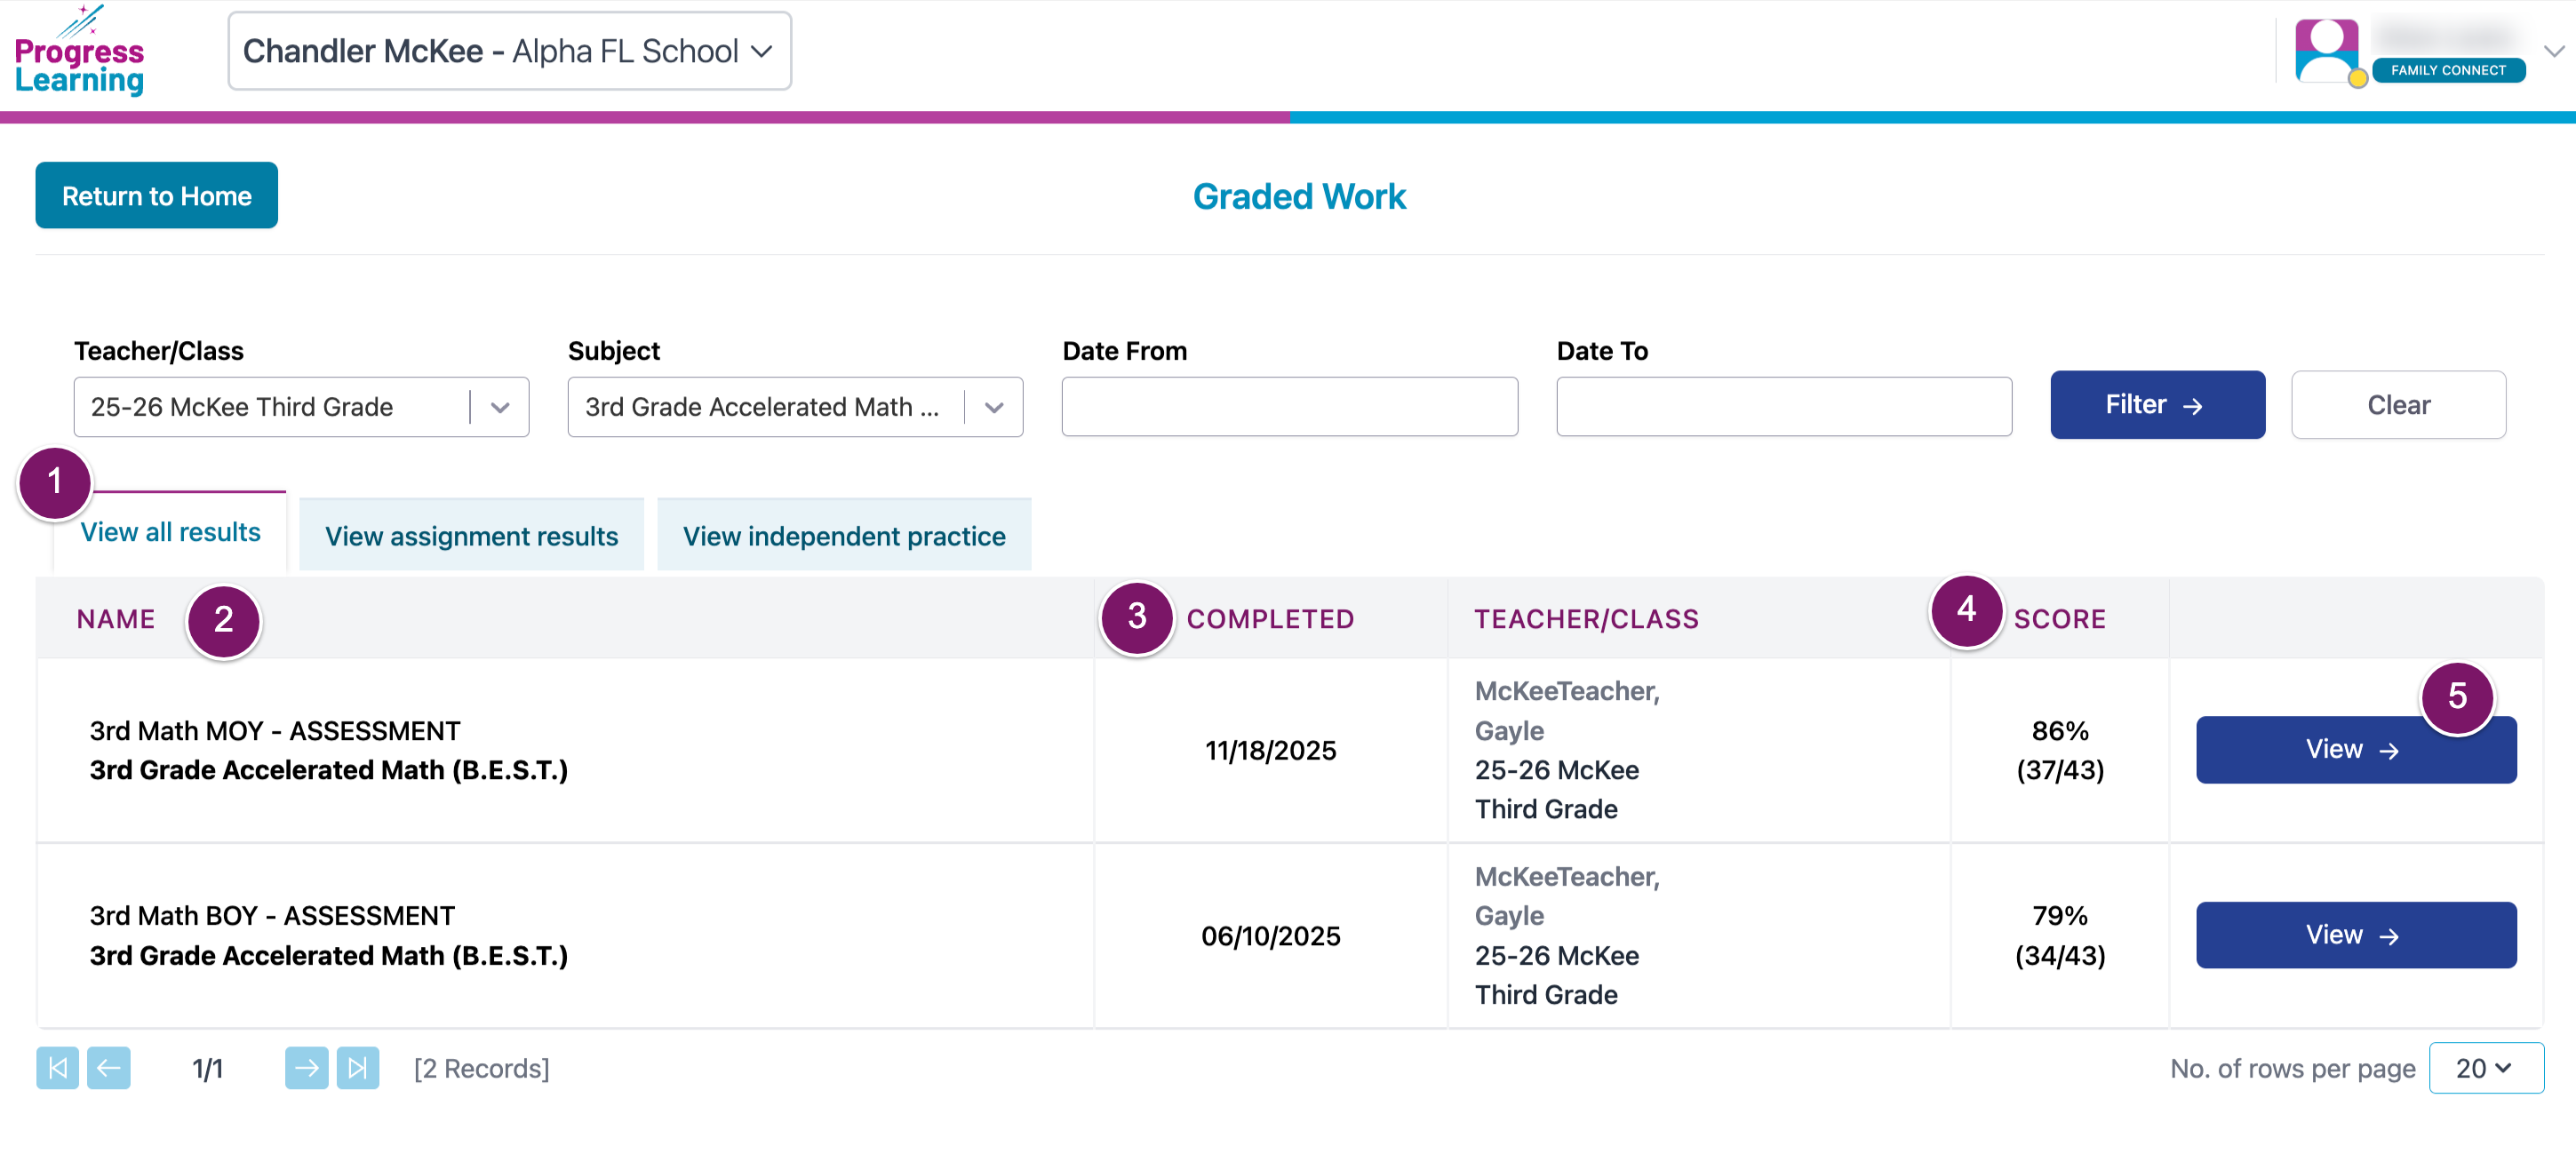This screenshot has height=1154, width=2576.
Task: Go to the previous results page
Action: [x=108, y=1068]
